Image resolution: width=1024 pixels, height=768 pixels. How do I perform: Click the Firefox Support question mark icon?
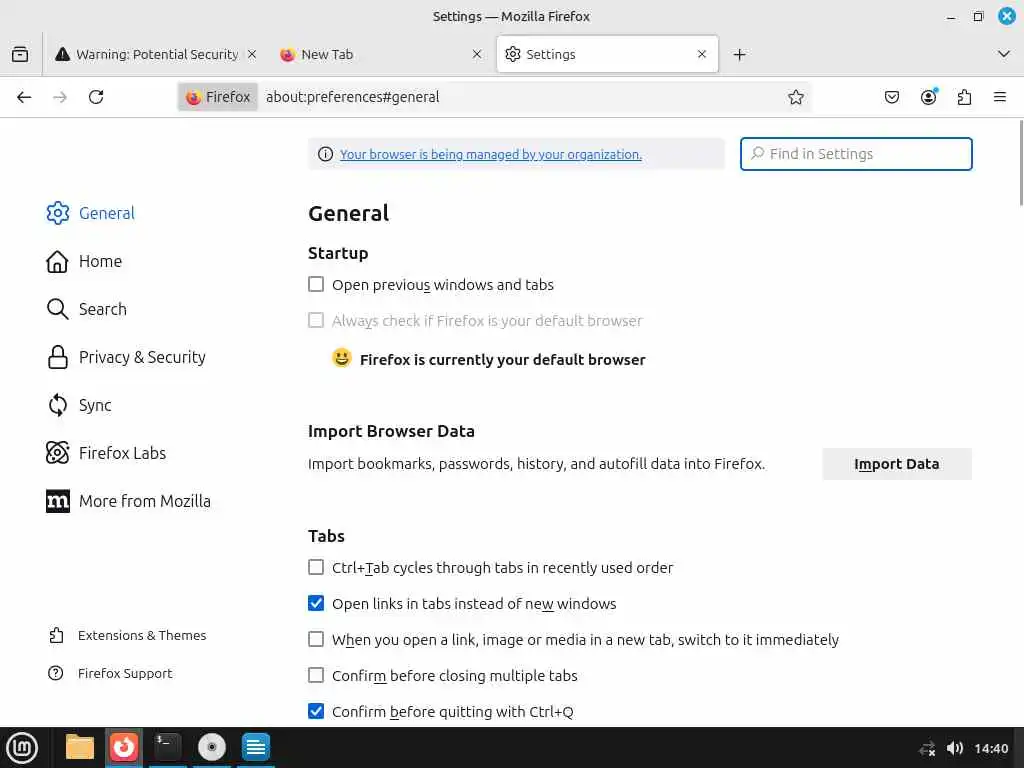coord(56,673)
